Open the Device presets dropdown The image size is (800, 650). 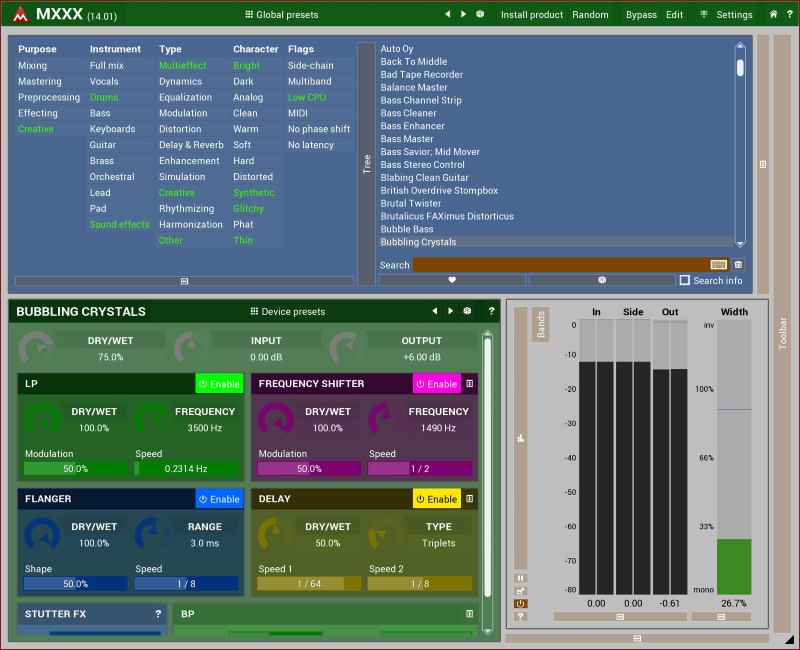[x=287, y=311]
